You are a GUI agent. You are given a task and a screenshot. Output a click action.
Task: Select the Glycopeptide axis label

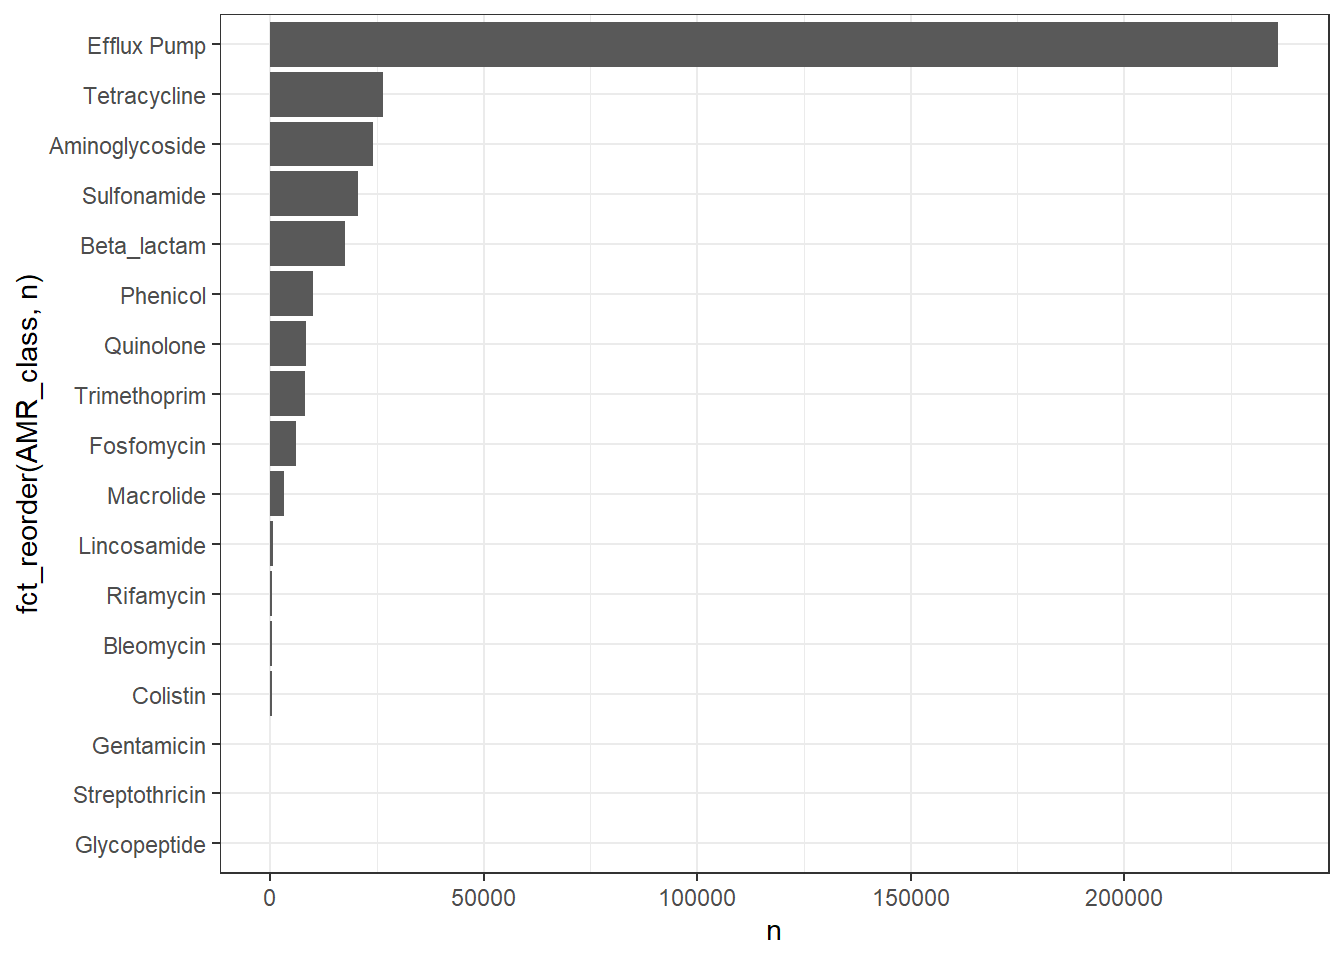tap(140, 845)
